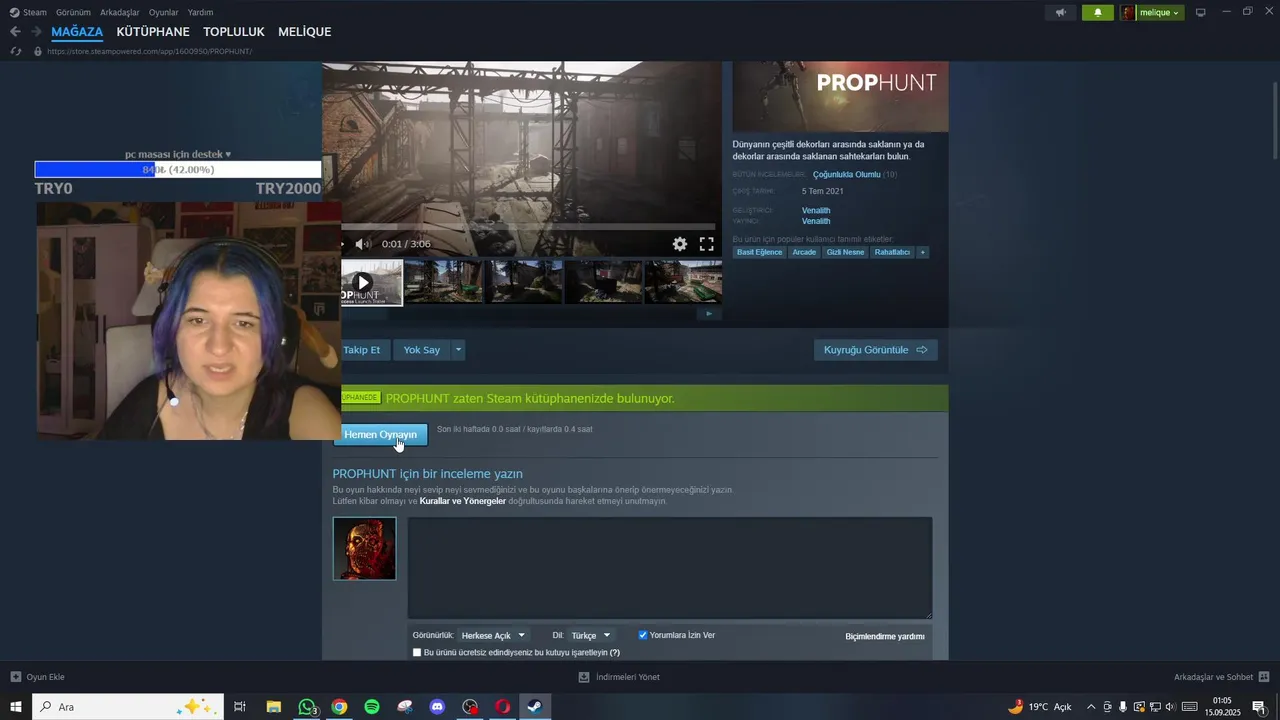
Task: Select the Gizli Nesne tag
Action: pyautogui.click(x=845, y=252)
